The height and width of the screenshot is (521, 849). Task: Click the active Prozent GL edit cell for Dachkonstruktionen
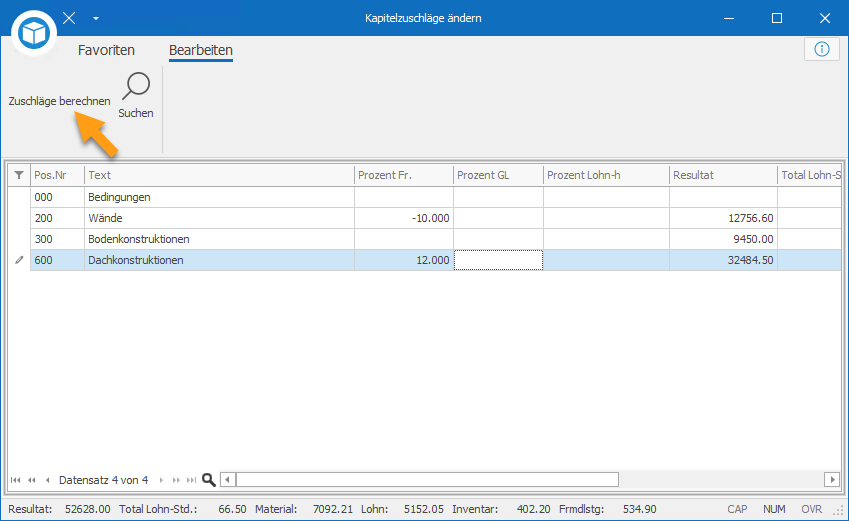click(x=498, y=260)
